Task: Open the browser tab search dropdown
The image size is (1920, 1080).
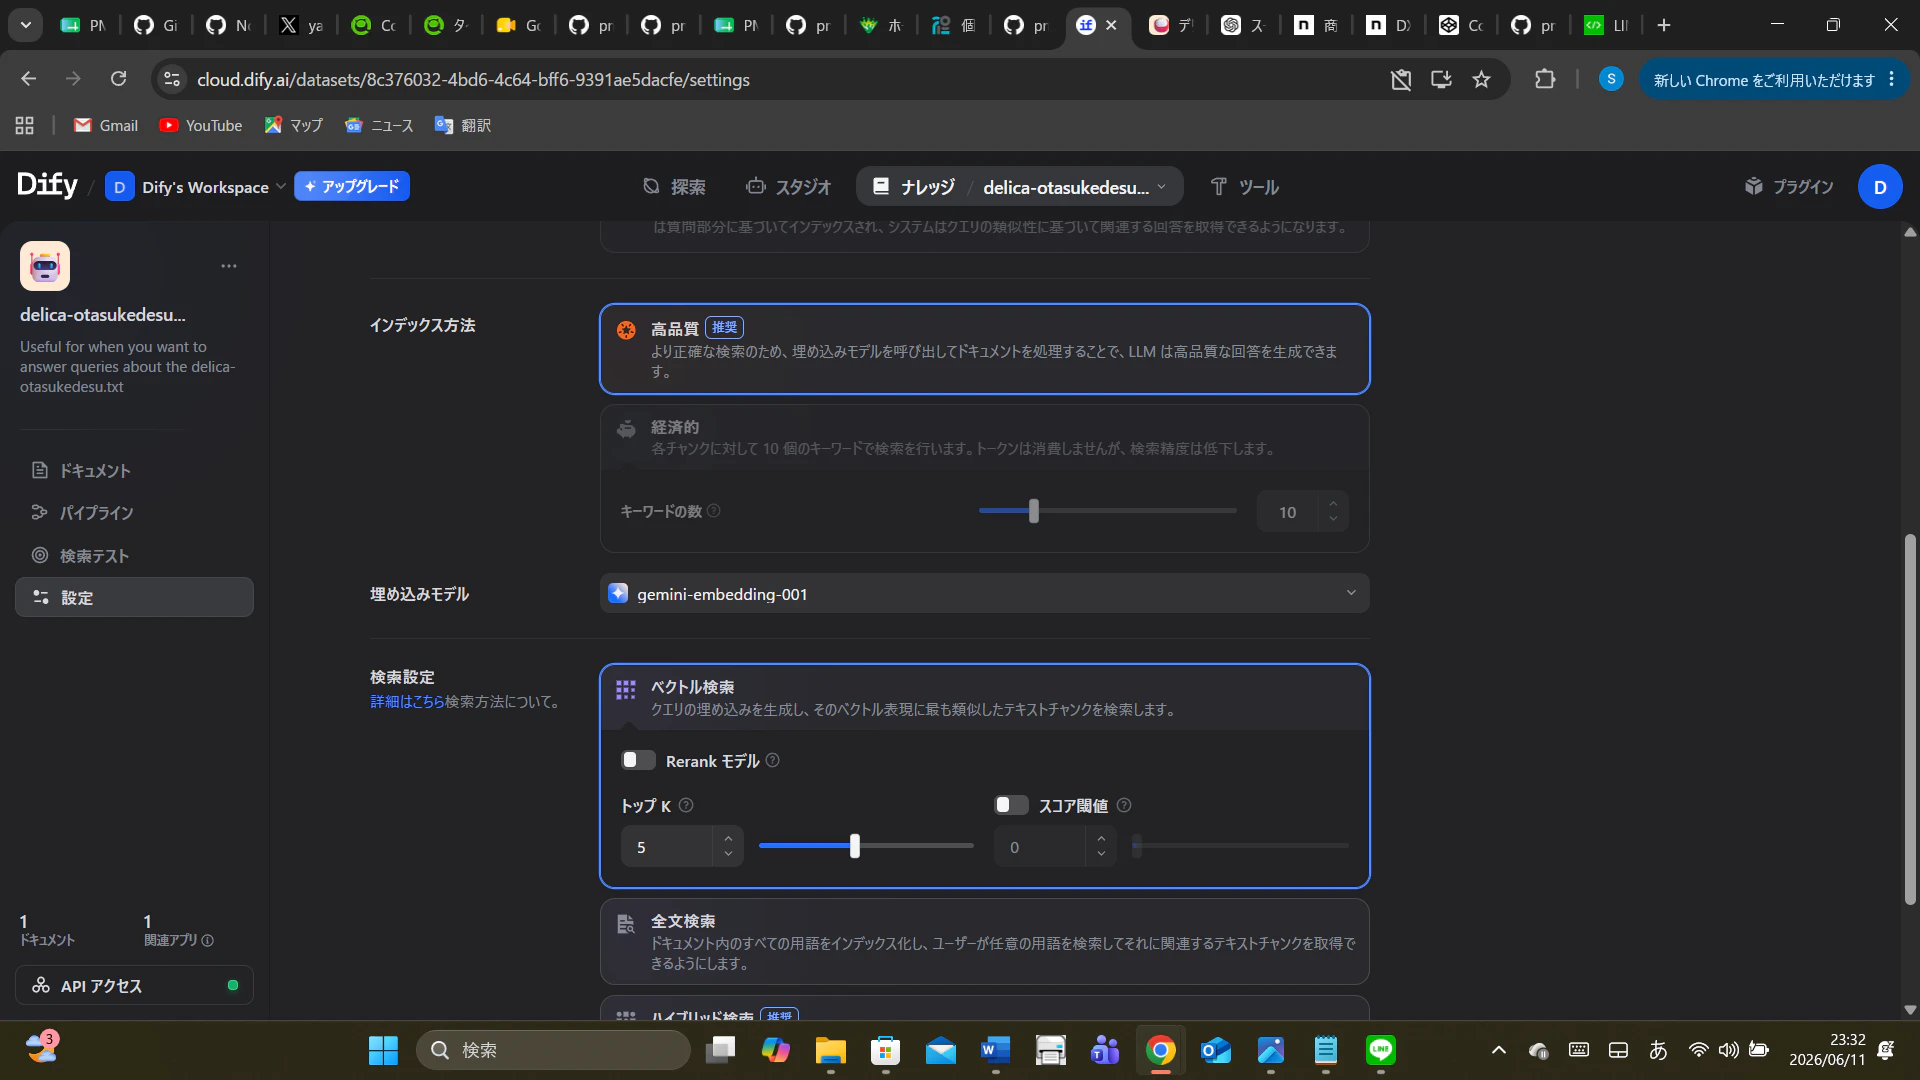Action: point(26,25)
